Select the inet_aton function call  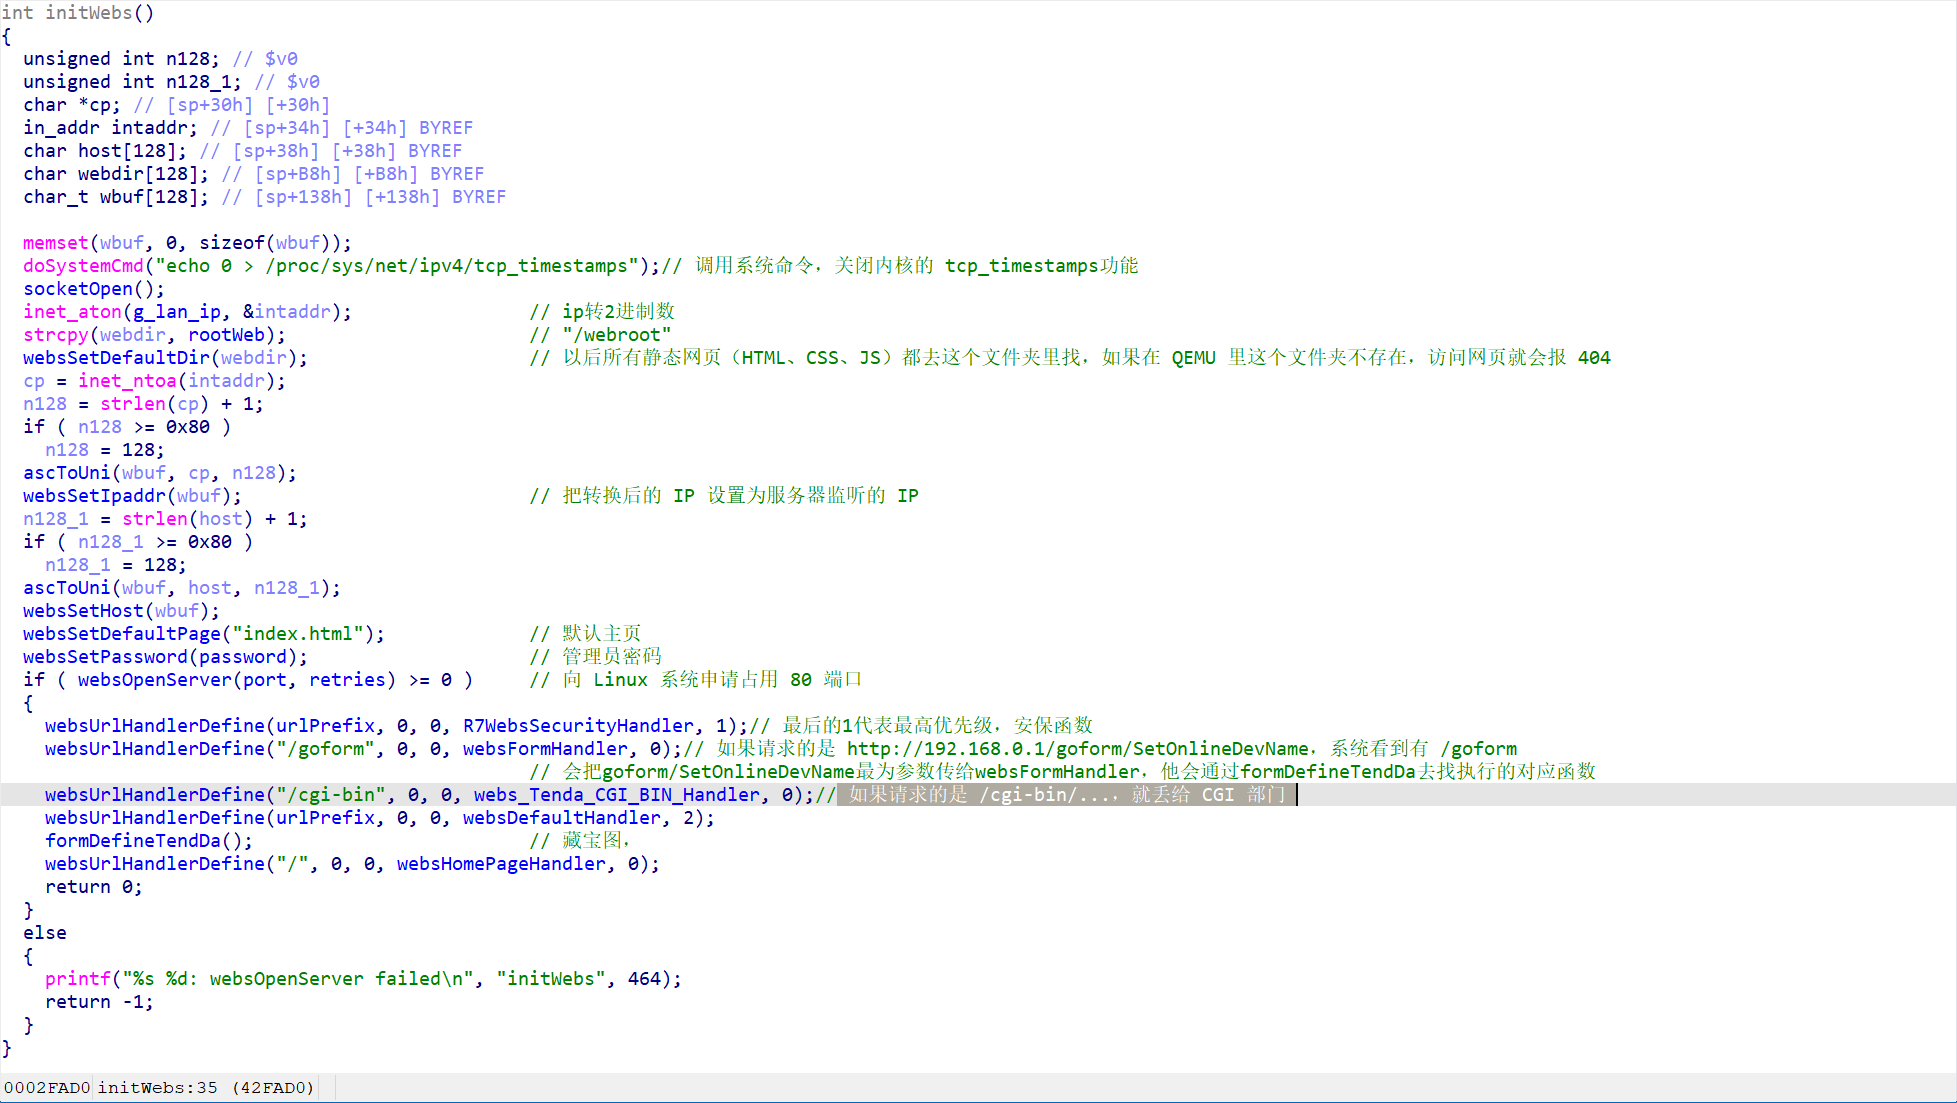tap(72, 311)
